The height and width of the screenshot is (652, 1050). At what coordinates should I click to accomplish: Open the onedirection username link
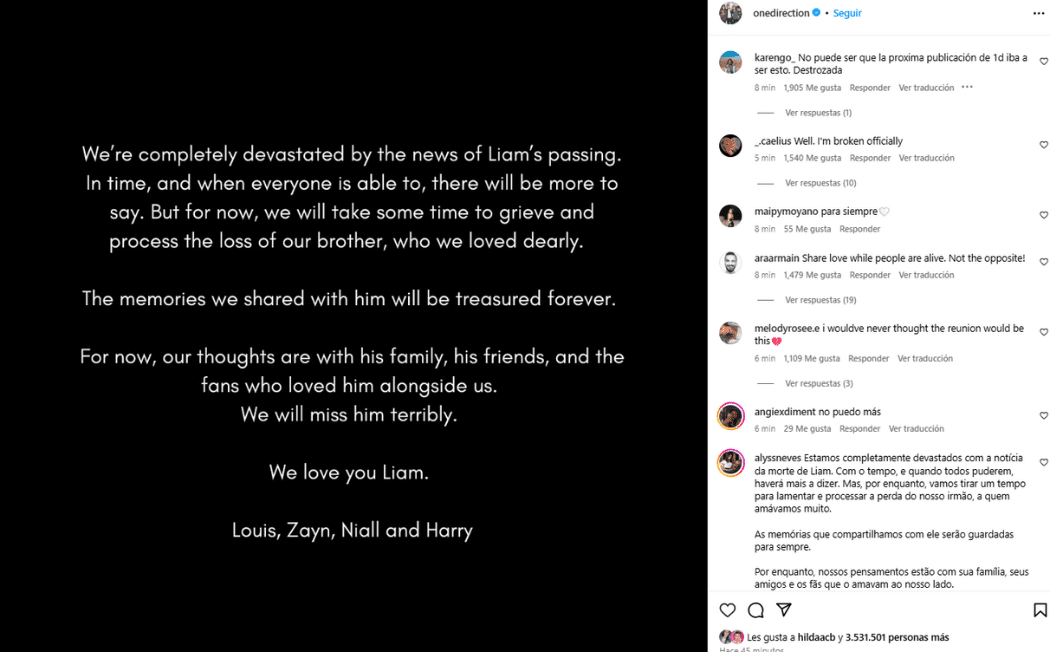[781, 13]
